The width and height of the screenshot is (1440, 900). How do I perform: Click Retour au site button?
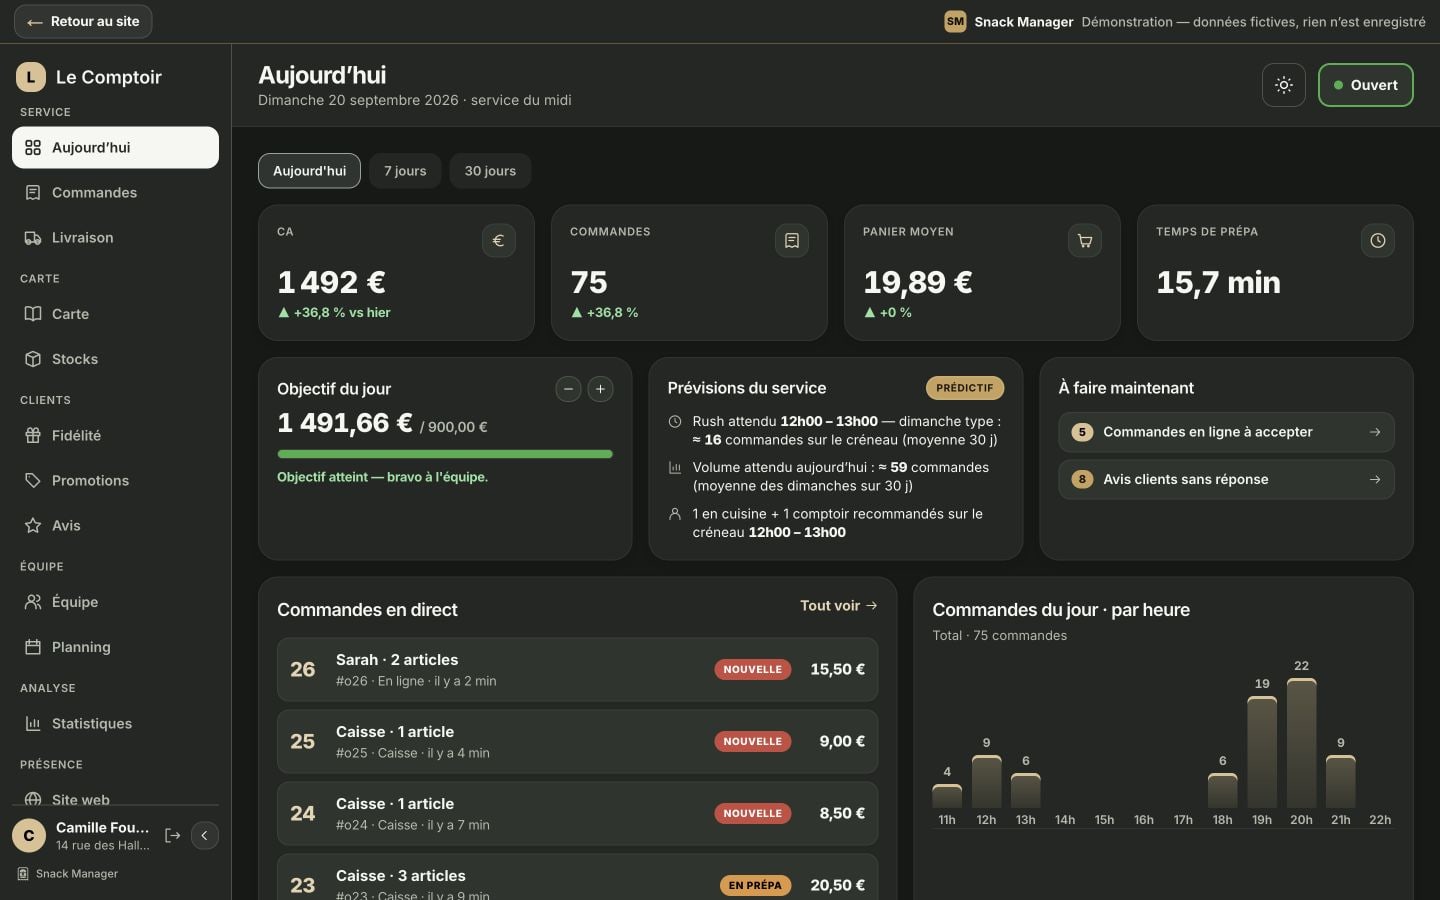(x=83, y=22)
